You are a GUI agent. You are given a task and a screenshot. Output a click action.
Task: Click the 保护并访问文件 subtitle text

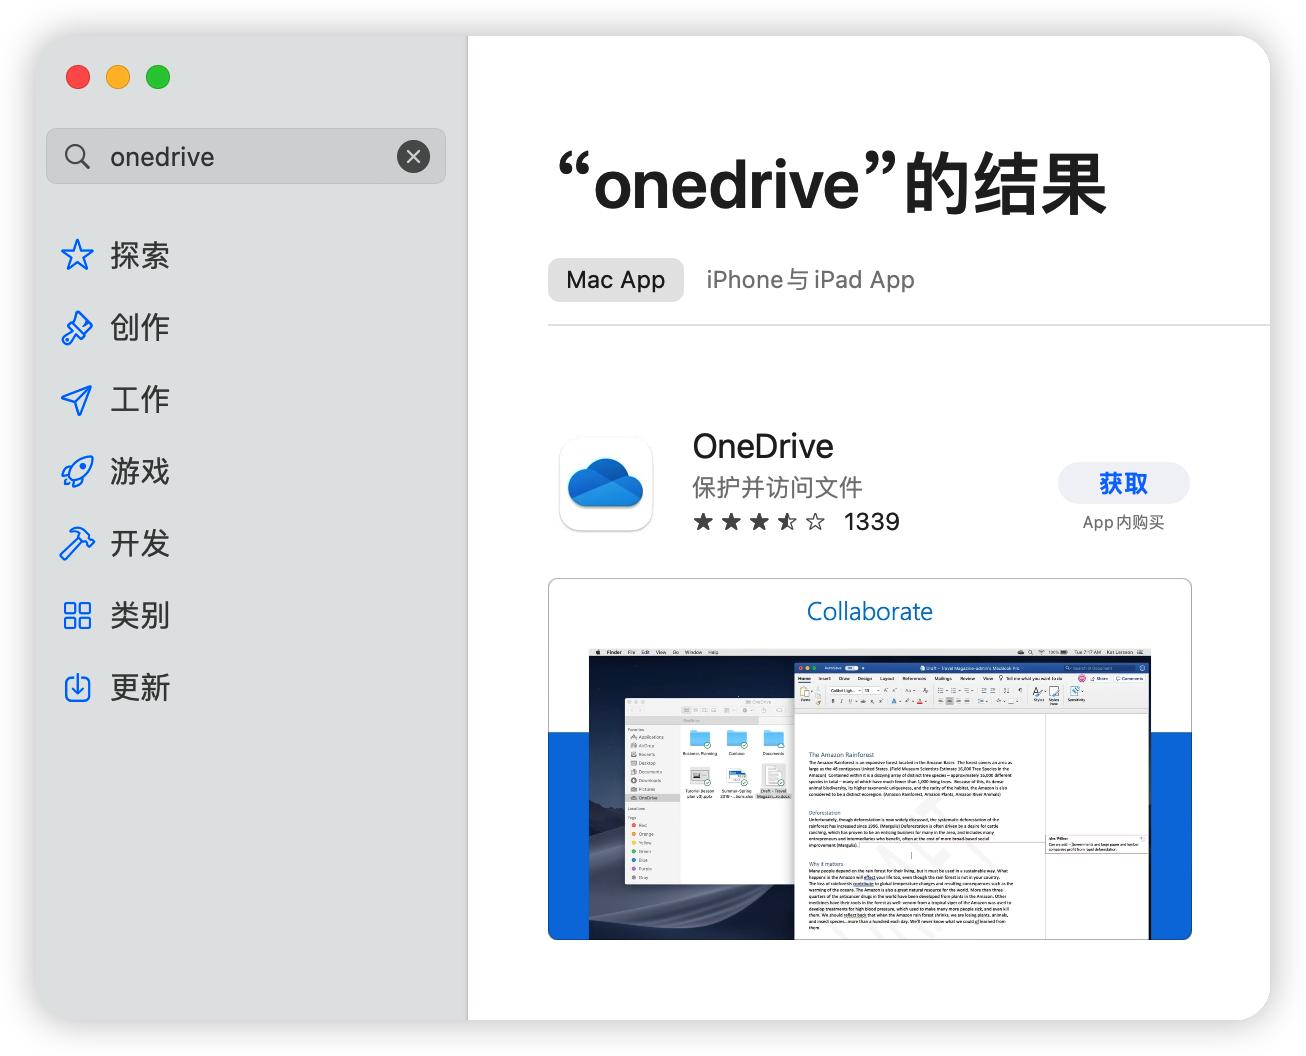pyautogui.click(x=777, y=487)
